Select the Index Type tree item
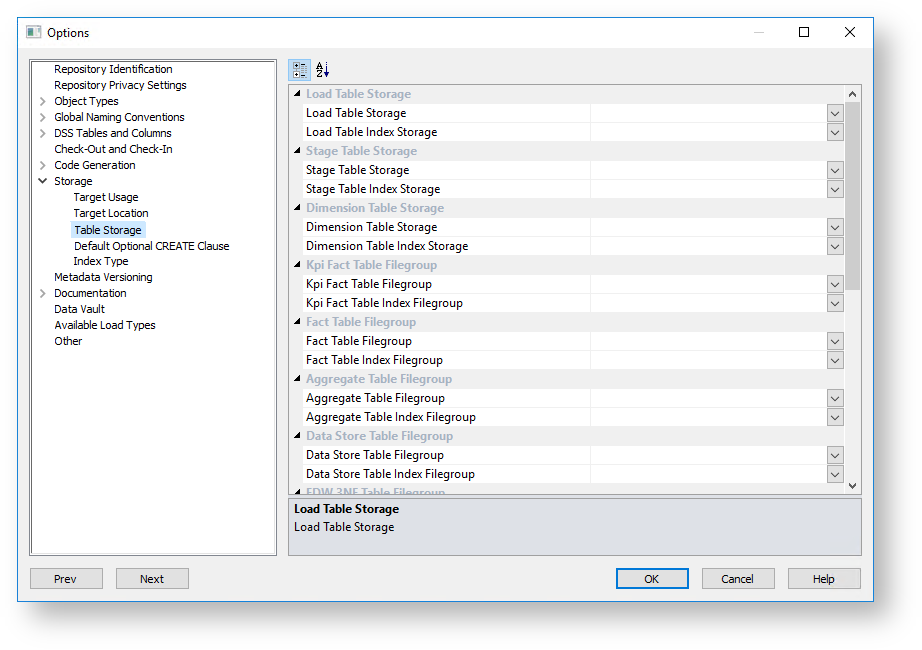Viewport: 922px width, 650px height. pyautogui.click(x=101, y=261)
